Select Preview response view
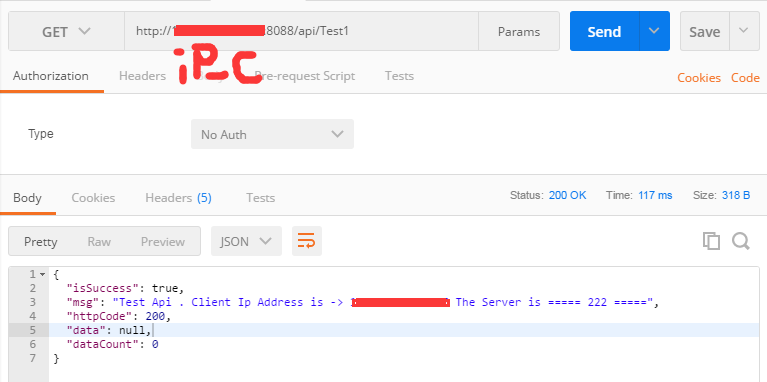This screenshot has width=767, height=382. coord(163,242)
